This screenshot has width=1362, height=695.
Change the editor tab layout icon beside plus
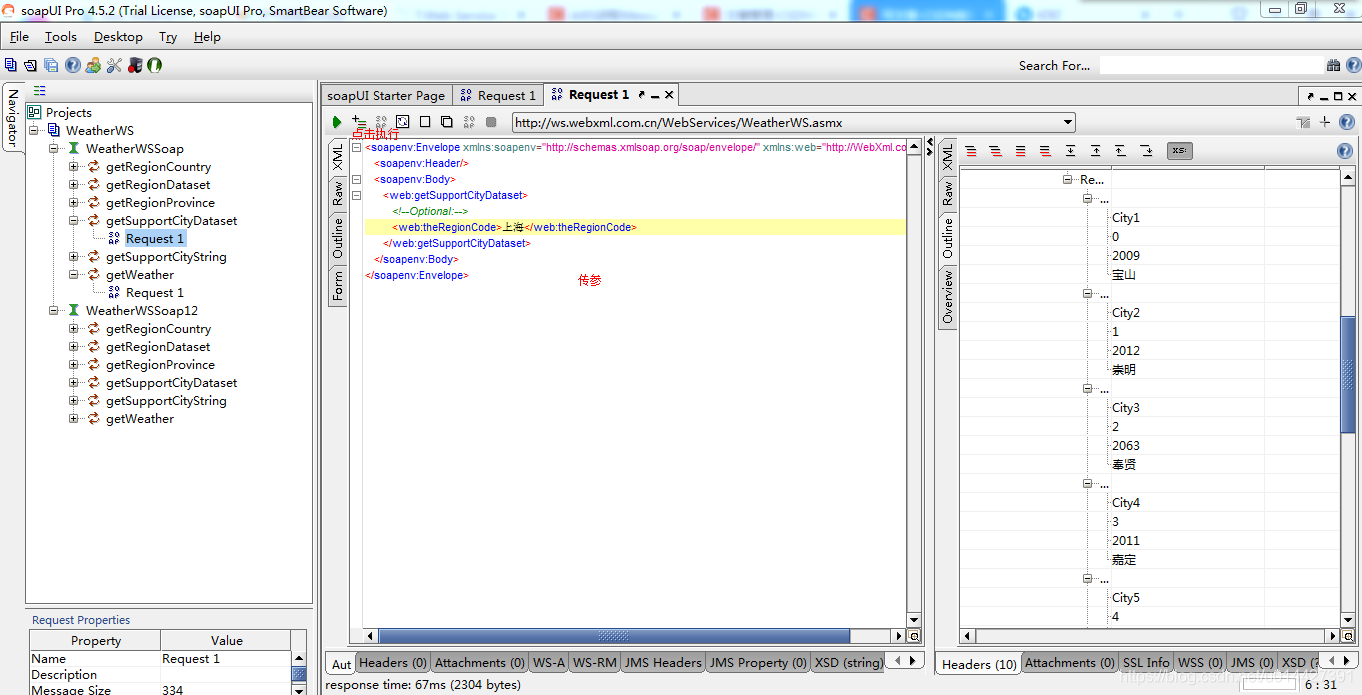(1303, 122)
